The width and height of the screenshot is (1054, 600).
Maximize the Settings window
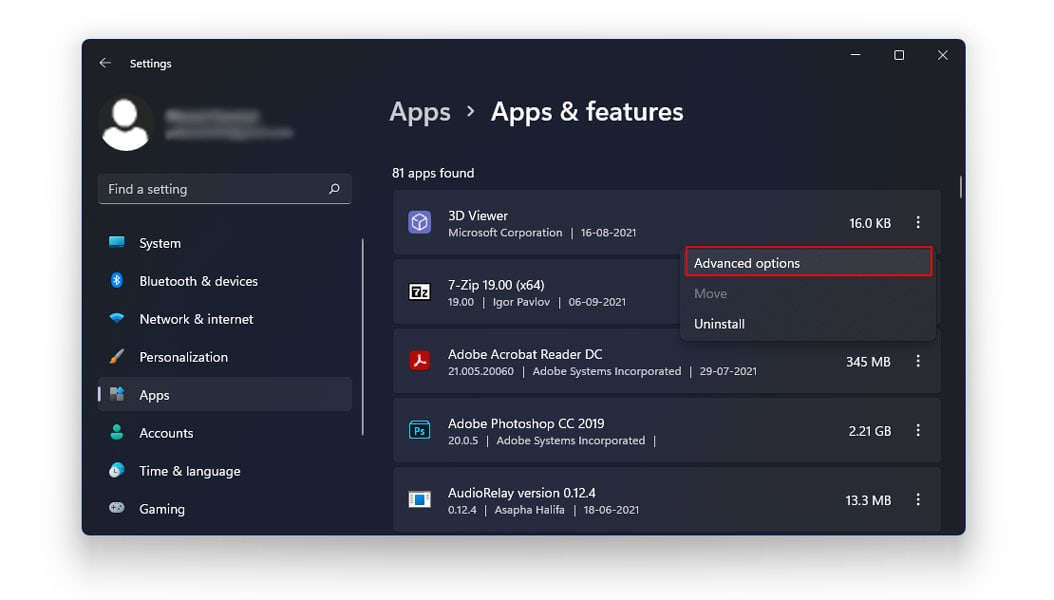[x=899, y=55]
